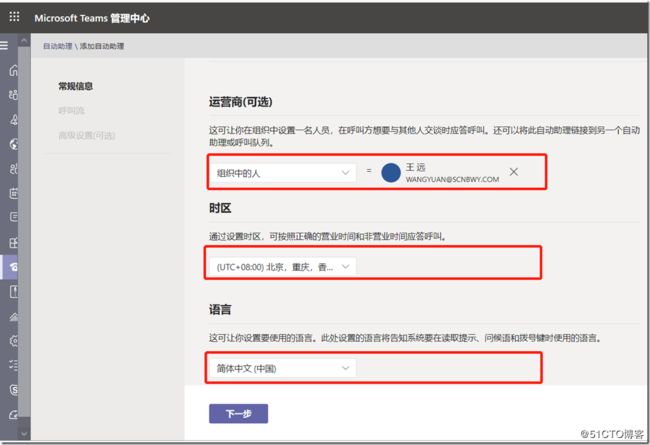Click the 添加自动助理 breadcrumb text

102,46
